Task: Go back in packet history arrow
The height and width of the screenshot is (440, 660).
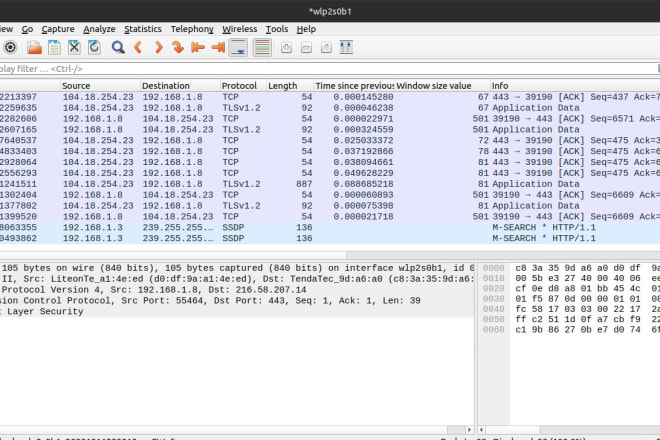Action: [x=138, y=47]
